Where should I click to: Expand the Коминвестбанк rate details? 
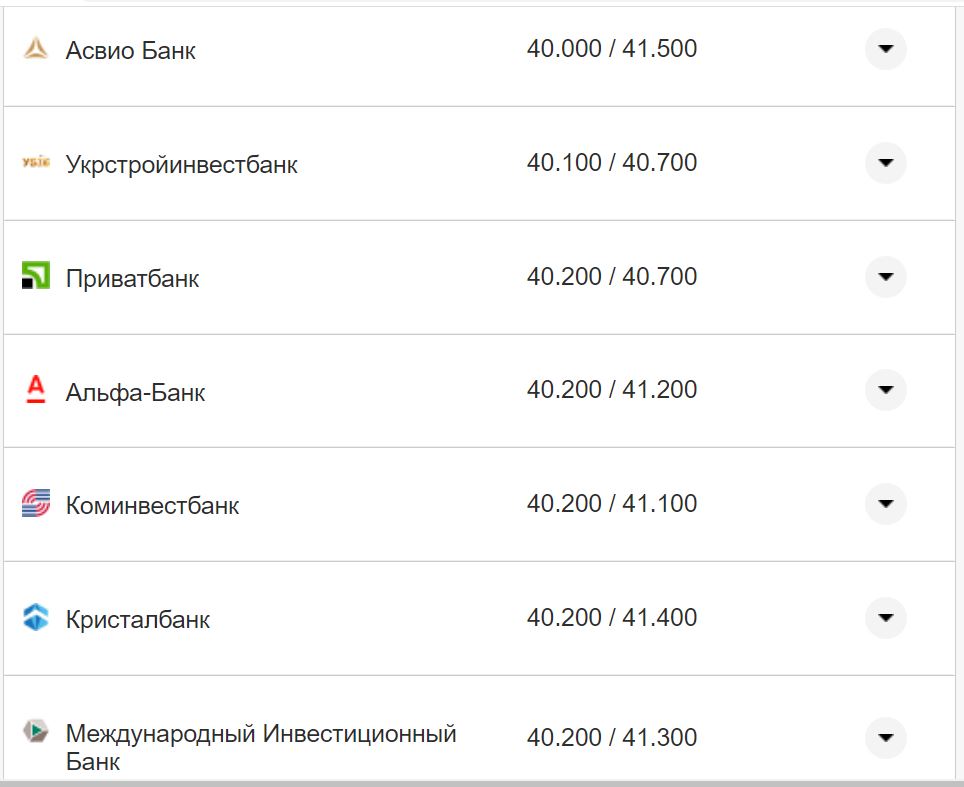tap(885, 504)
